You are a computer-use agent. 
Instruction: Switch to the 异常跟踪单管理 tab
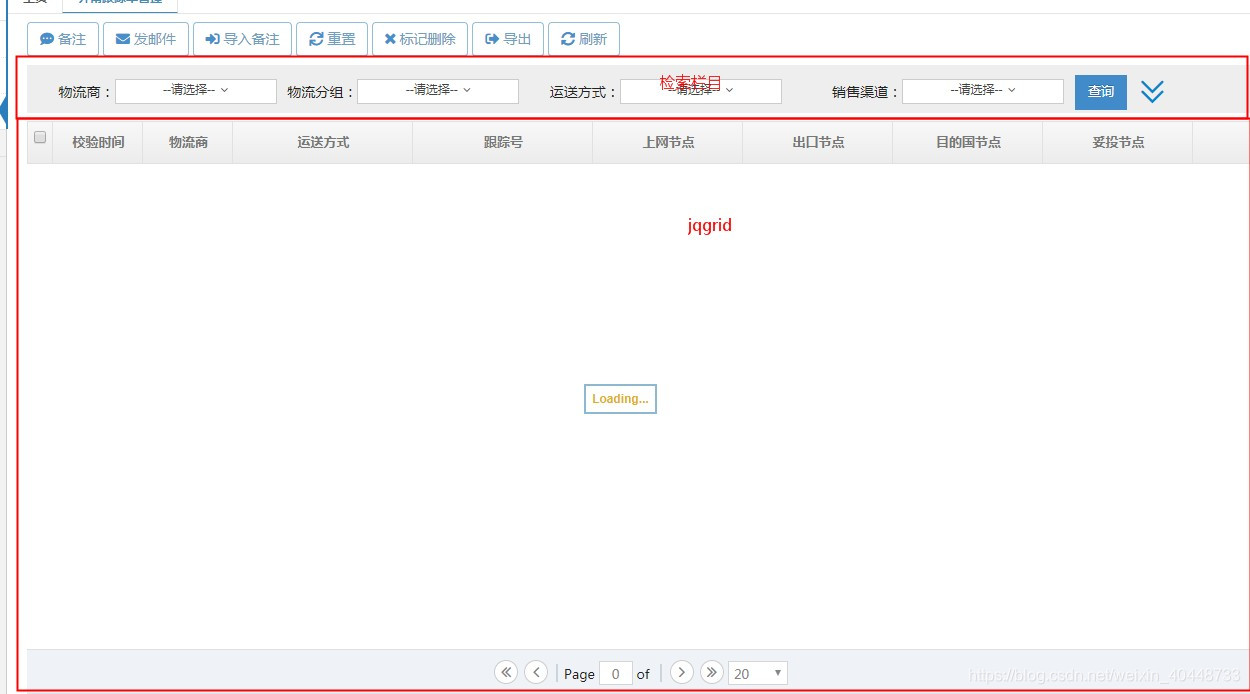(x=120, y=3)
